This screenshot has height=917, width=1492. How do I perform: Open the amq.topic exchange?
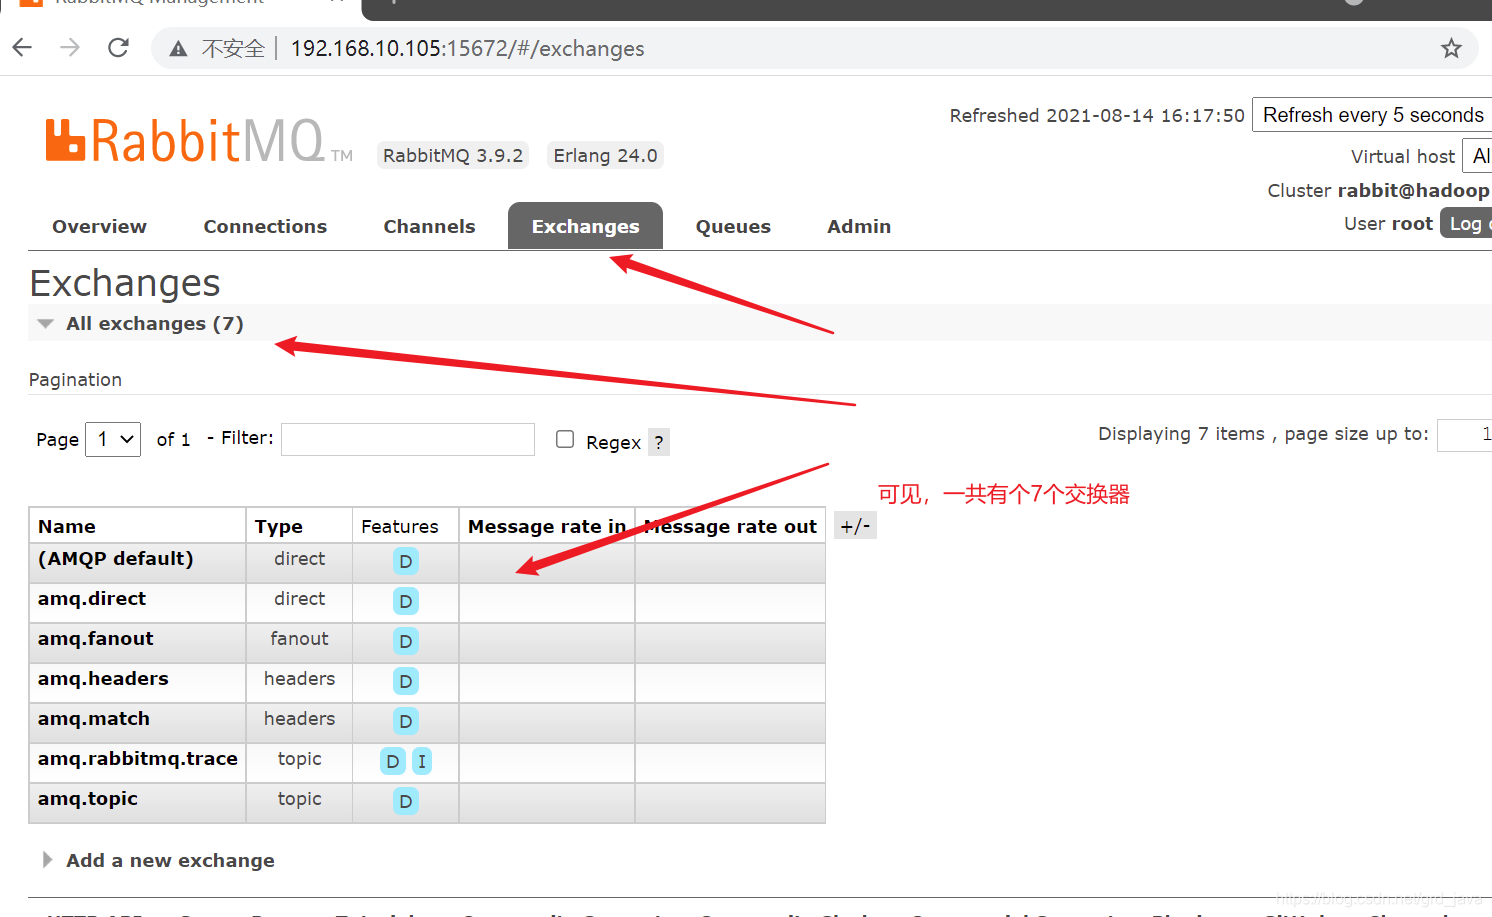88,799
